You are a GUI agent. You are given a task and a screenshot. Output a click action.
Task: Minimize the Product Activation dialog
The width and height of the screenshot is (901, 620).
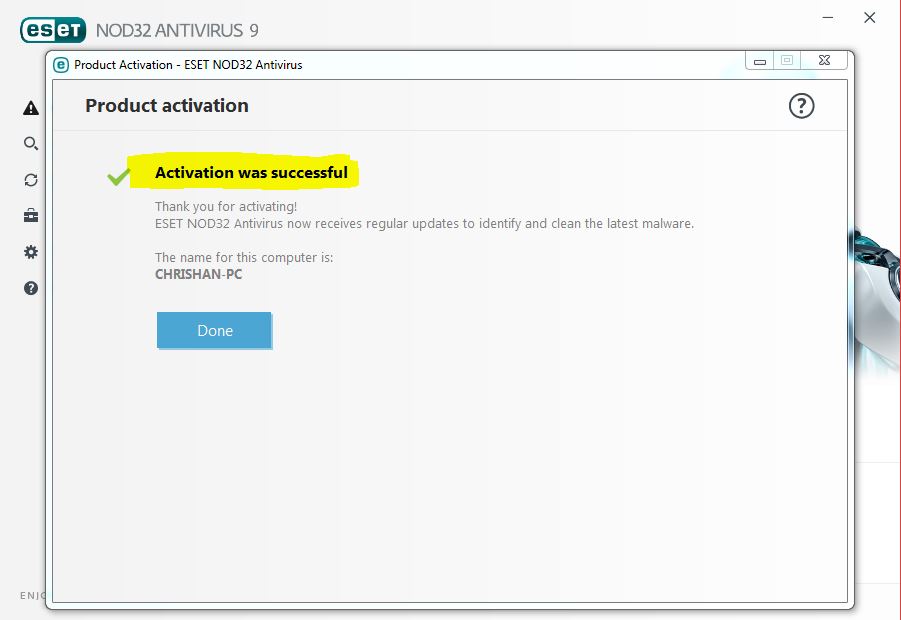click(760, 60)
